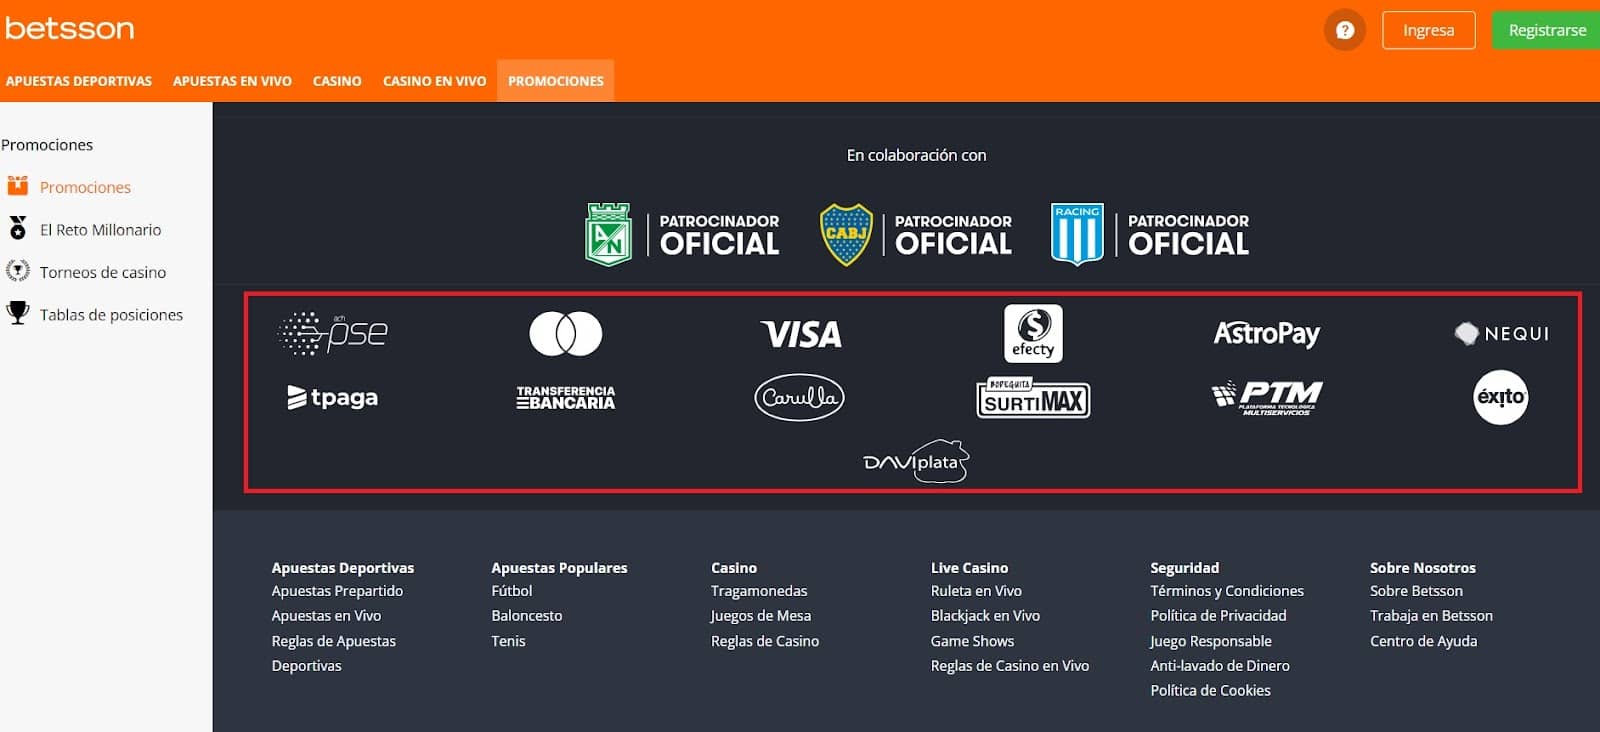The height and width of the screenshot is (732, 1600).
Task: Click the betsson logo
Action: tap(69, 28)
